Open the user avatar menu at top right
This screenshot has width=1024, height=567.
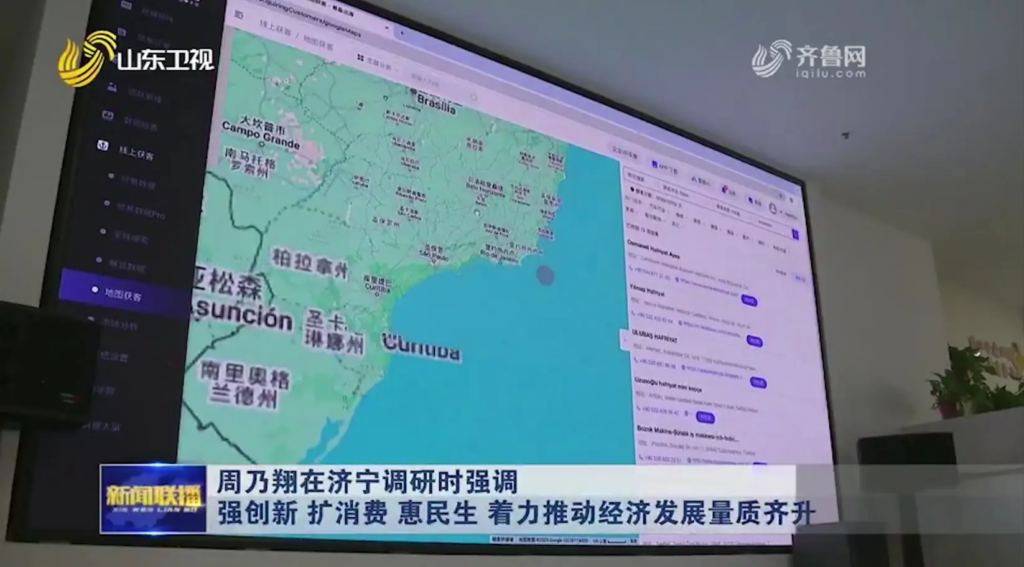pyautogui.click(x=774, y=208)
